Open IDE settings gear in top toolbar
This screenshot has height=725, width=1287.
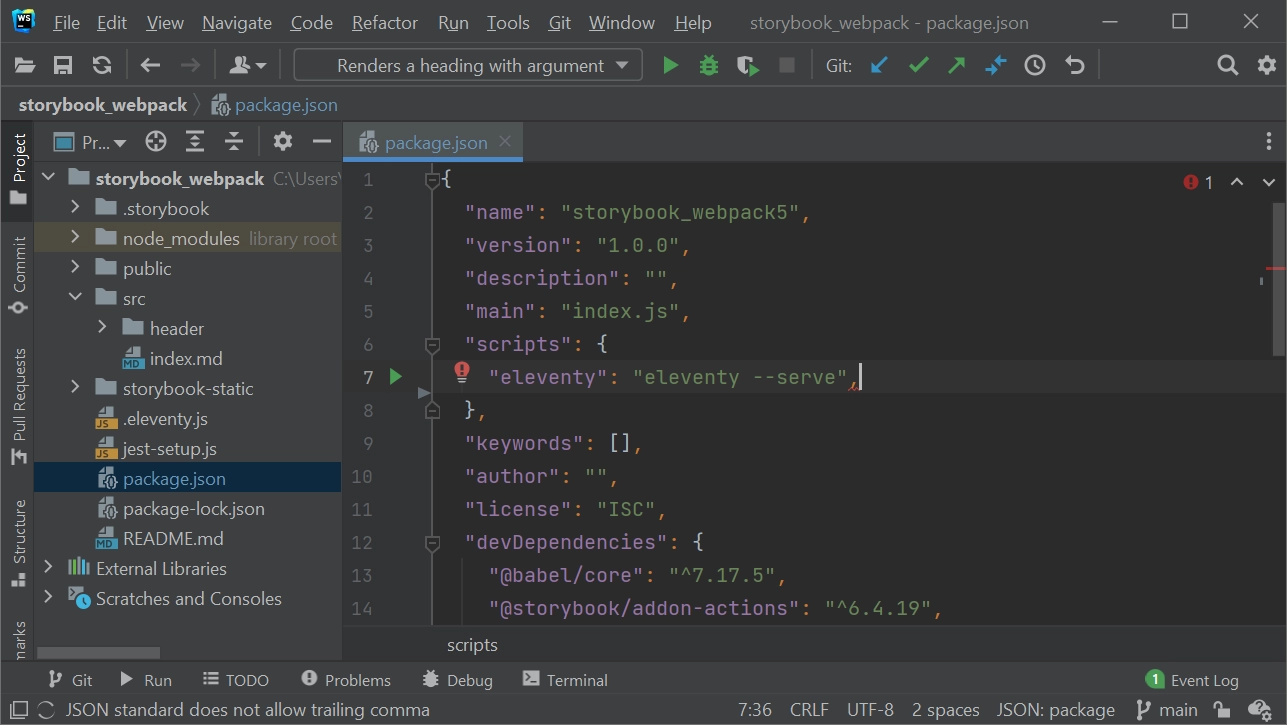[1267, 66]
